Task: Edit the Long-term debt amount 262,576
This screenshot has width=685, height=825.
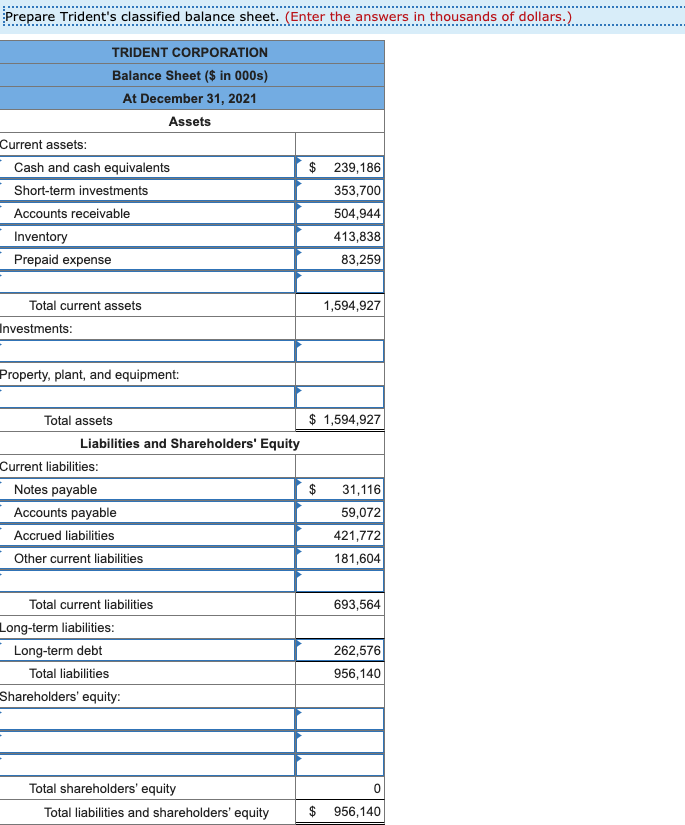Action: coord(340,650)
